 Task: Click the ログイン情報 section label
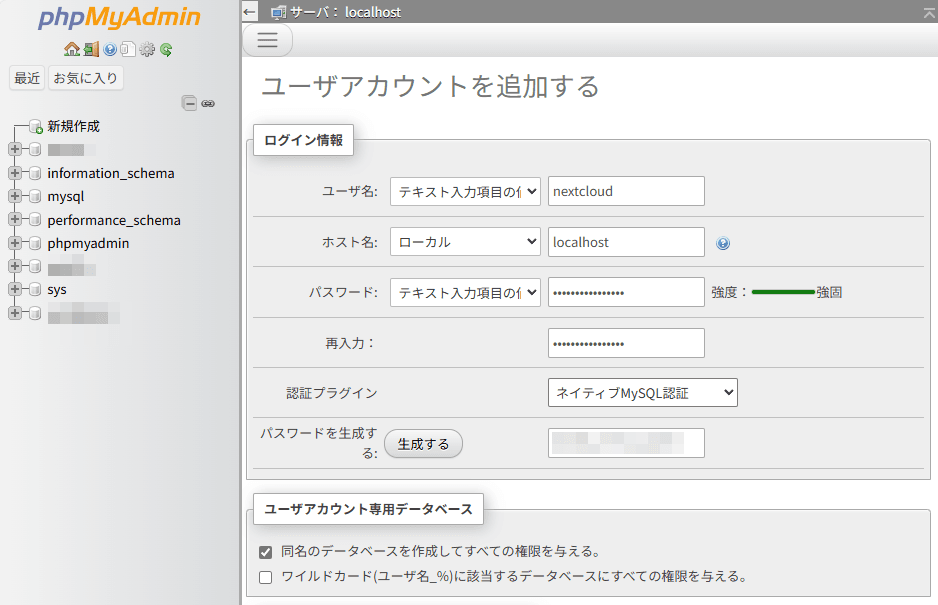pos(303,140)
